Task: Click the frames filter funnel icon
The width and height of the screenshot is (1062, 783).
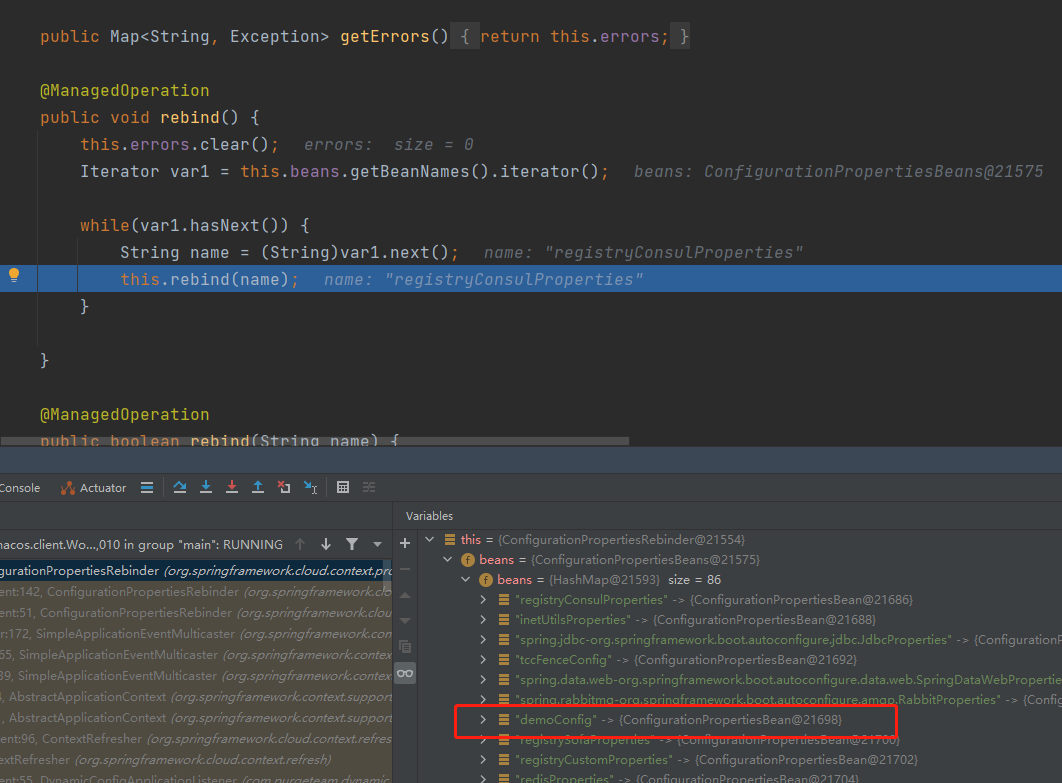Action: 352,544
